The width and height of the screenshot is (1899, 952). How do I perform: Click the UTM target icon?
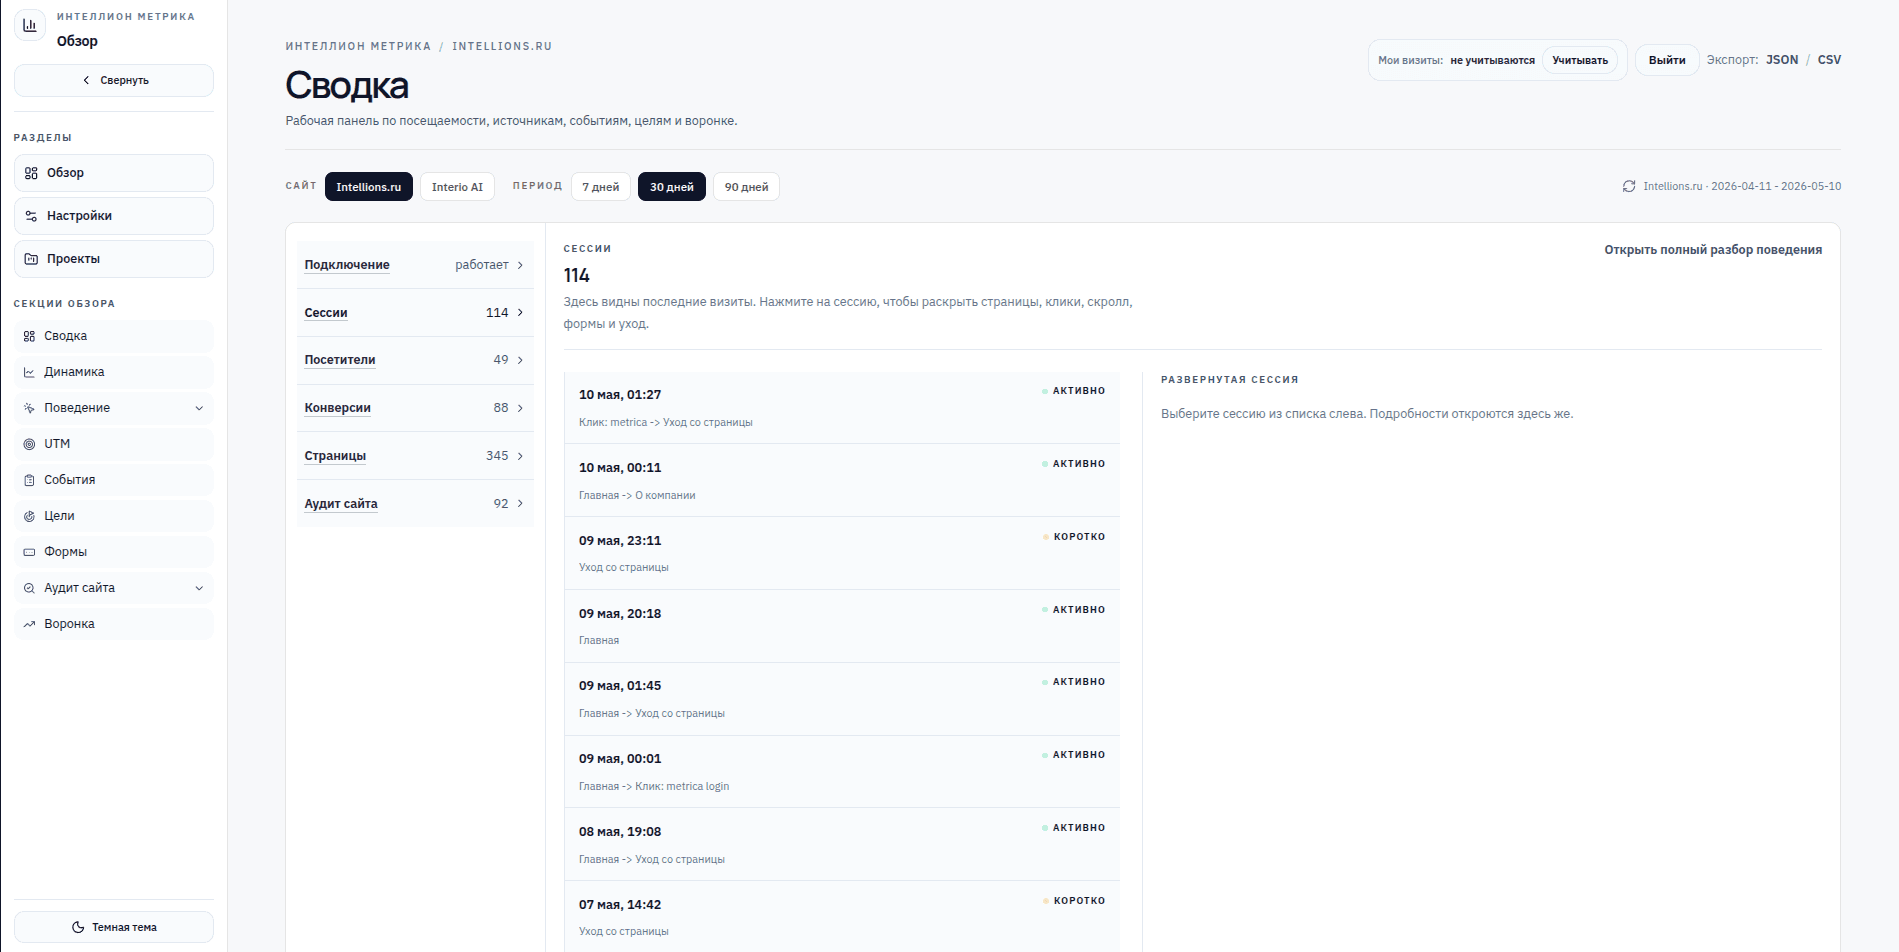[x=29, y=444]
